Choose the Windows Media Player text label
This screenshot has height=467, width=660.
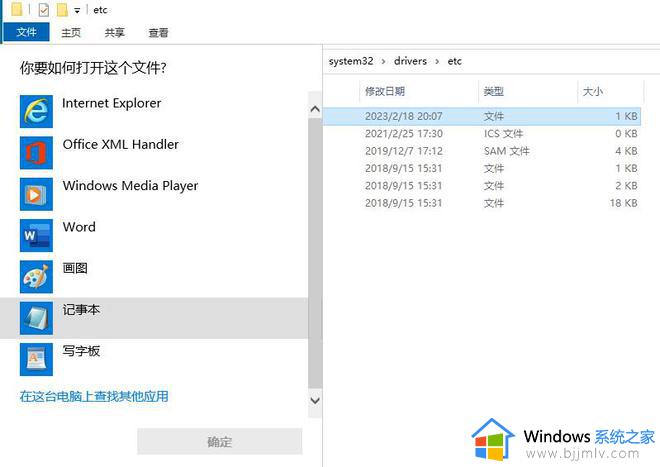click(130, 186)
